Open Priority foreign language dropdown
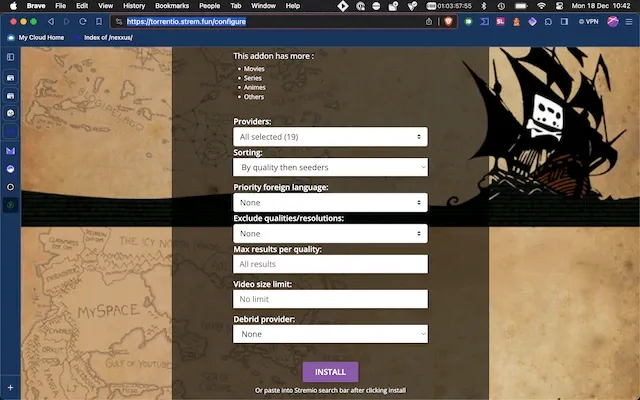The height and width of the screenshot is (400, 640). click(330, 202)
